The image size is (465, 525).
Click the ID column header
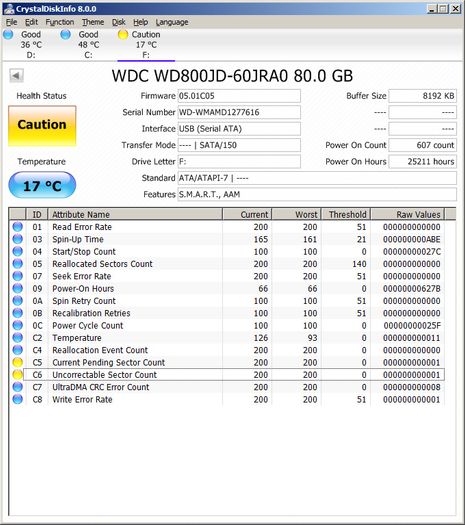click(x=37, y=214)
